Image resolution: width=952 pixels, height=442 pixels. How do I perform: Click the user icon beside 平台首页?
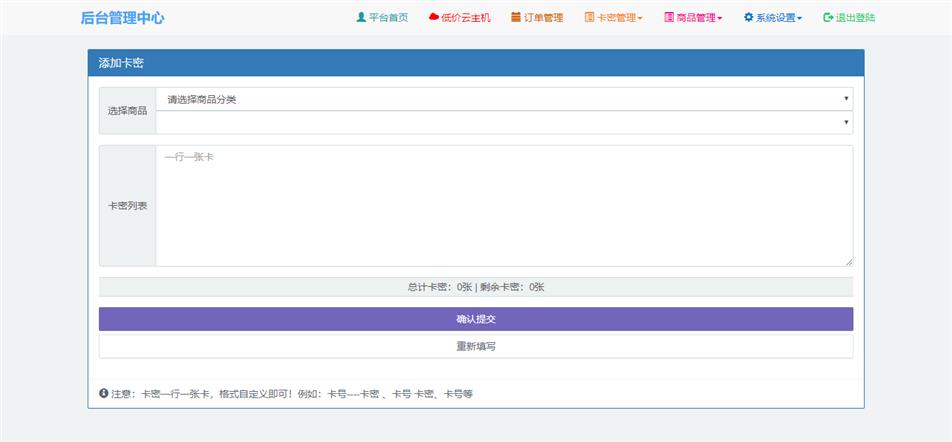pos(361,17)
